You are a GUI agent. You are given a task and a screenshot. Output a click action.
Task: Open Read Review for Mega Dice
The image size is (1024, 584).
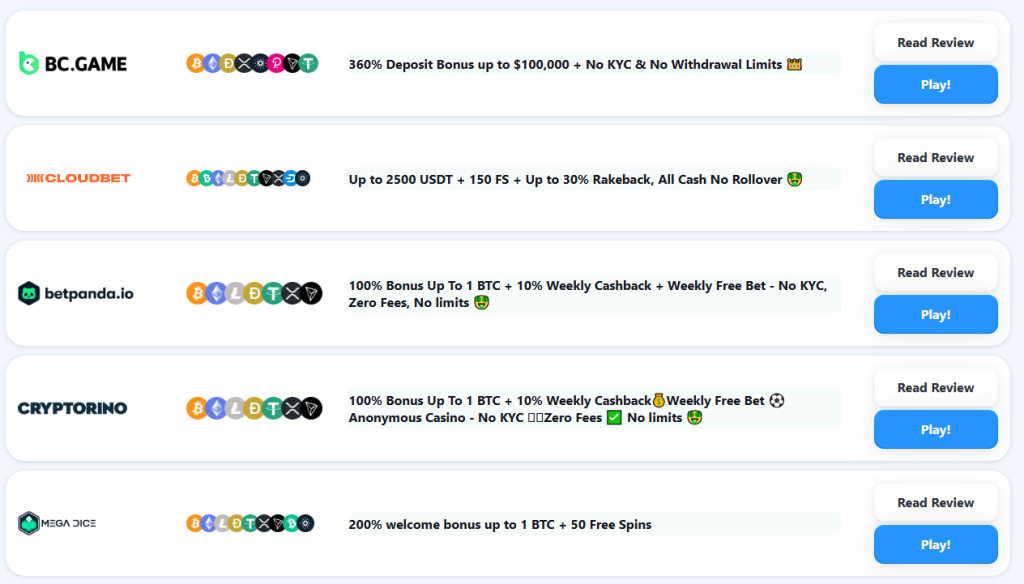click(935, 503)
